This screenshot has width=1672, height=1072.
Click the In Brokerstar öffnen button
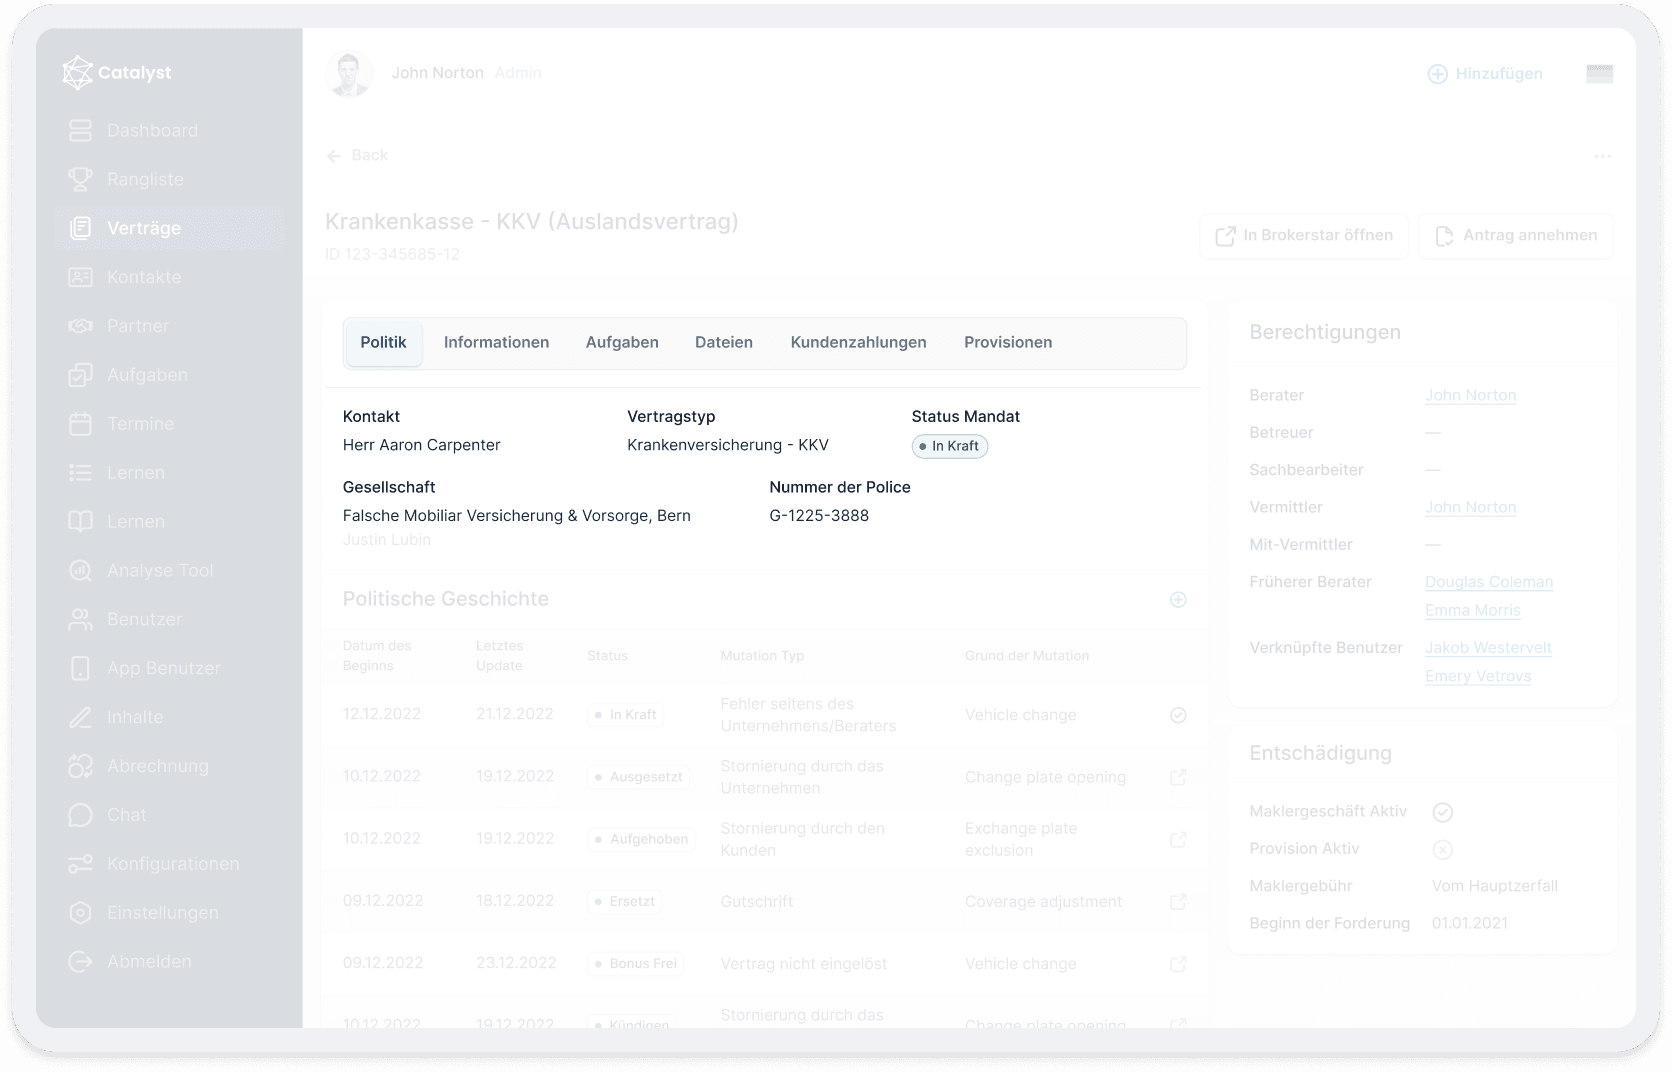1303,236
